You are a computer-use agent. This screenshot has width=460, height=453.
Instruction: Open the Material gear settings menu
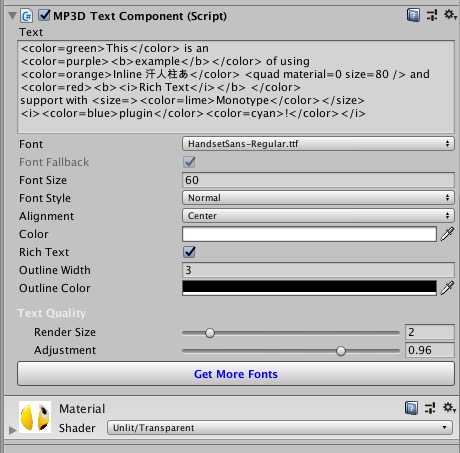(x=449, y=407)
